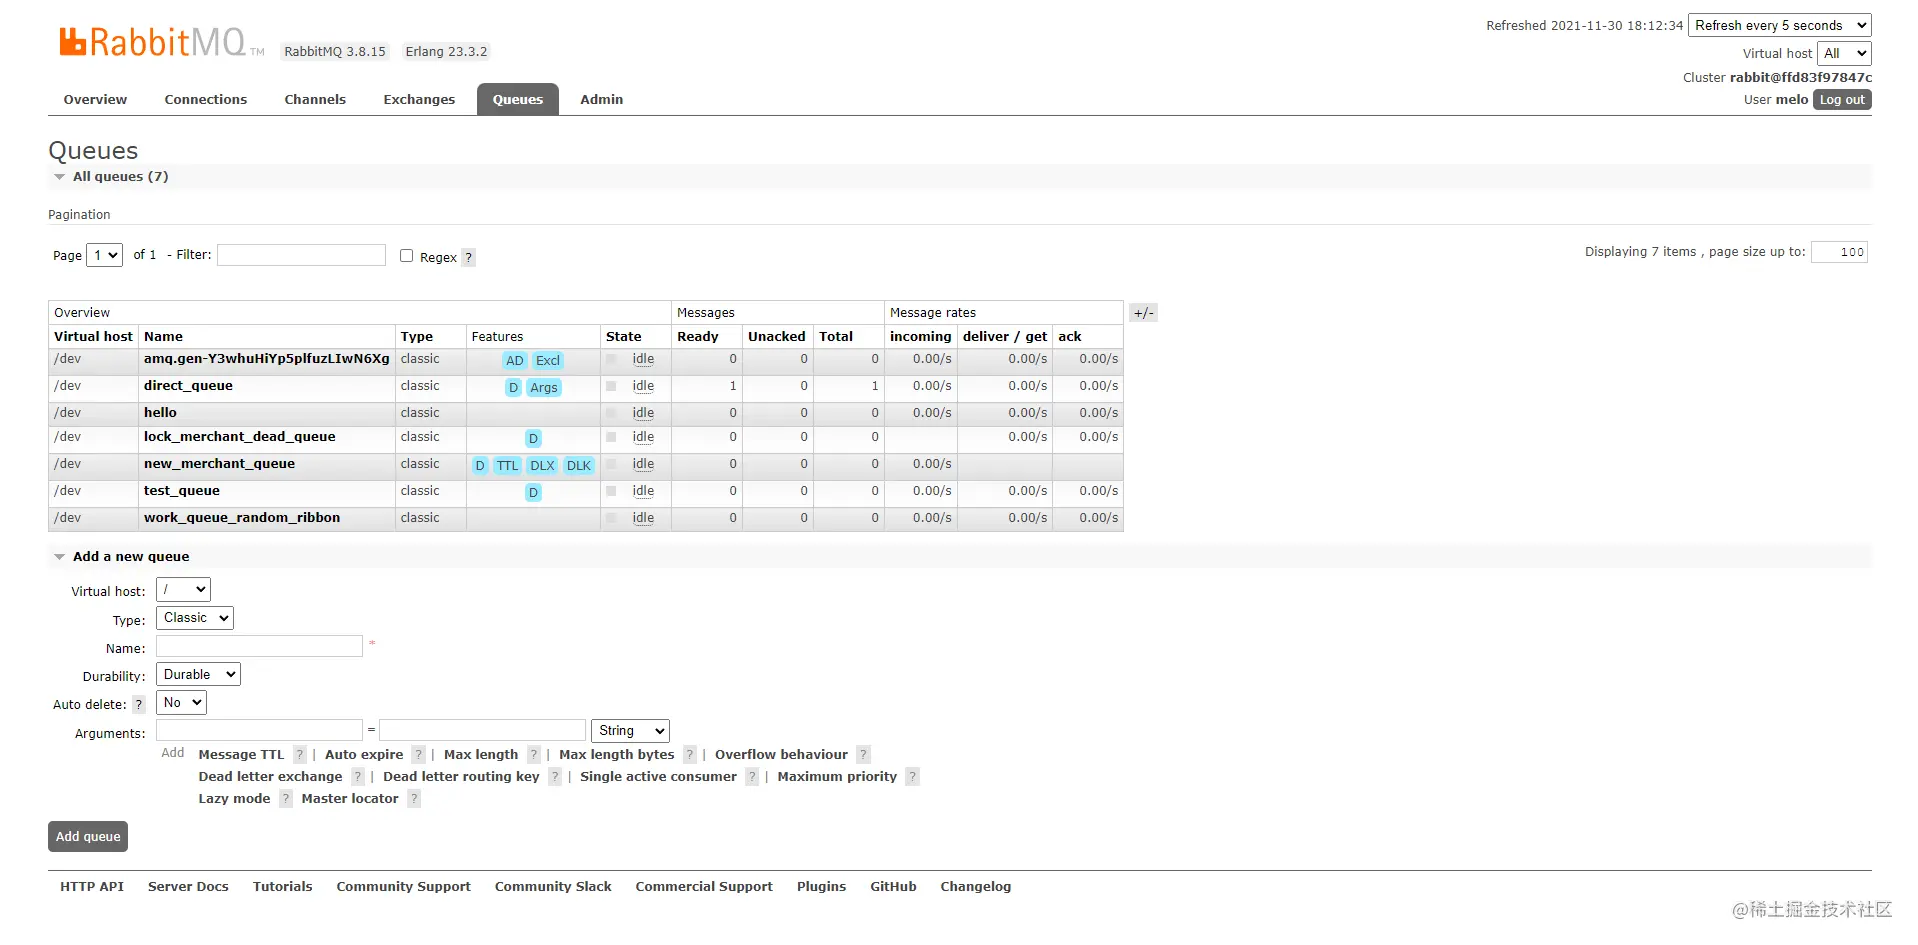Viewport: 1918px width, 945px height.
Task: Go to the Channels tab
Action: [315, 99]
